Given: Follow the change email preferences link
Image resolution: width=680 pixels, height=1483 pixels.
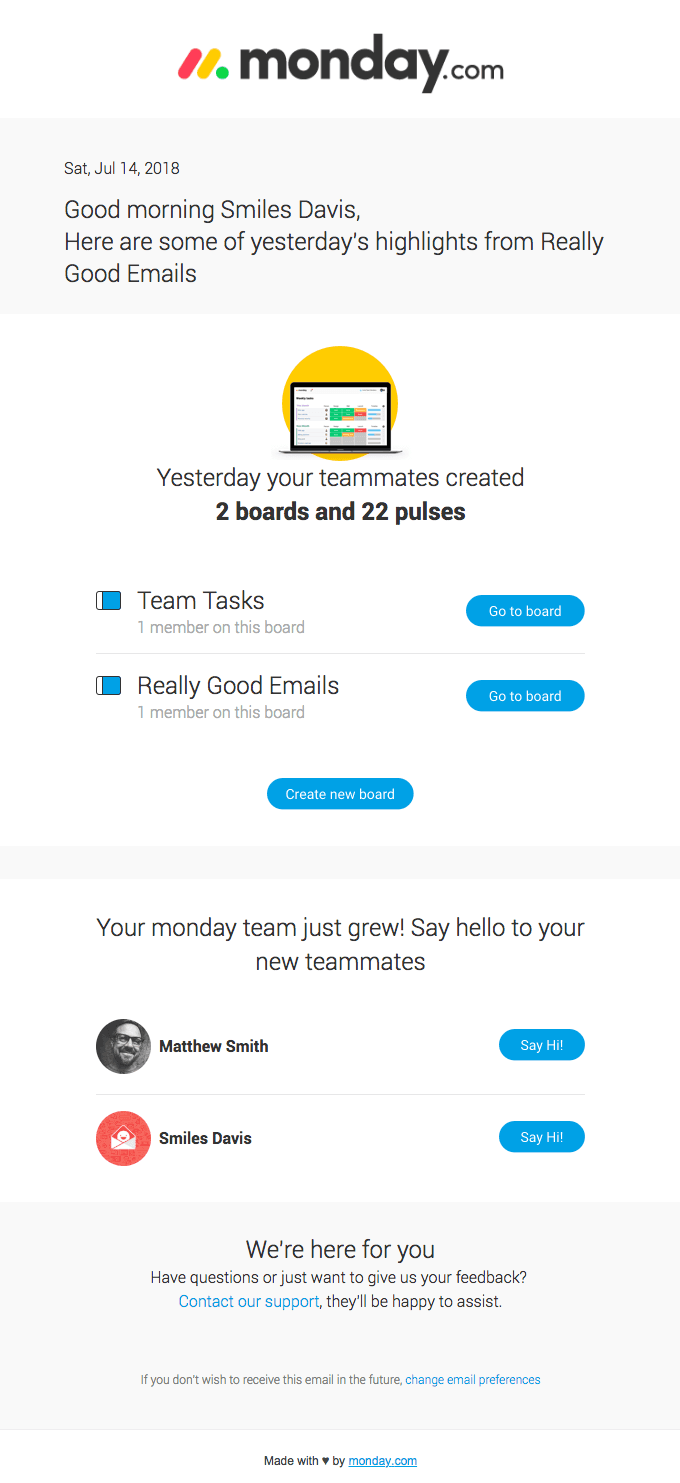Looking at the screenshot, I should tap(472, 1380).
